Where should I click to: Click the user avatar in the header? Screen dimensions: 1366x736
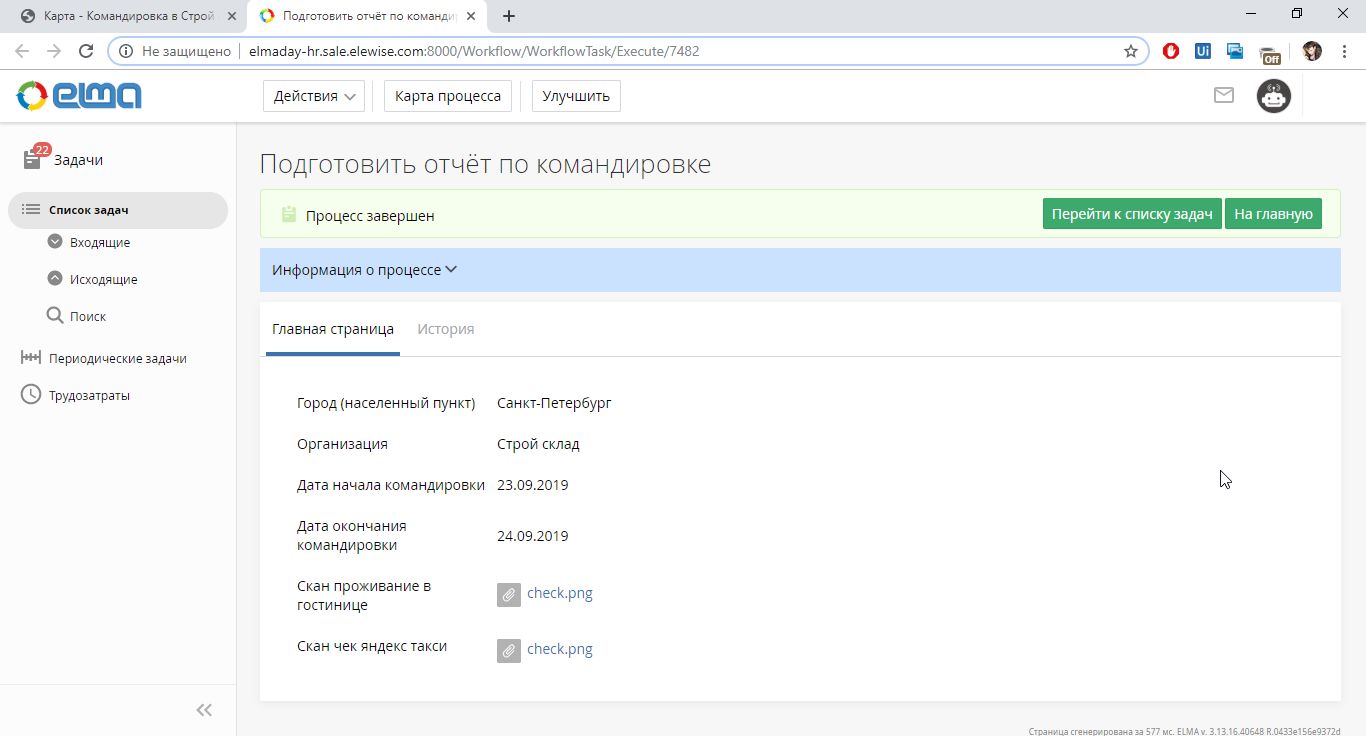point(1273,95)
